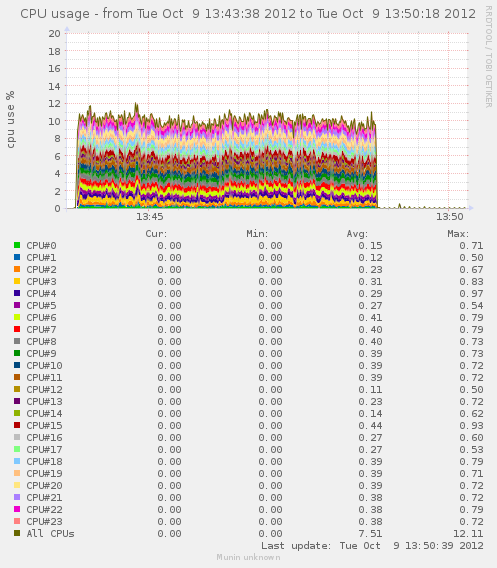
Task: Click the Cur column header
Action: pos(156,234)
